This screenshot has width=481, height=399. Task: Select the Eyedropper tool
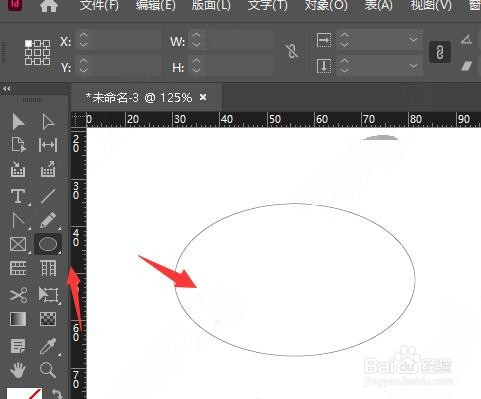[48, 346]
